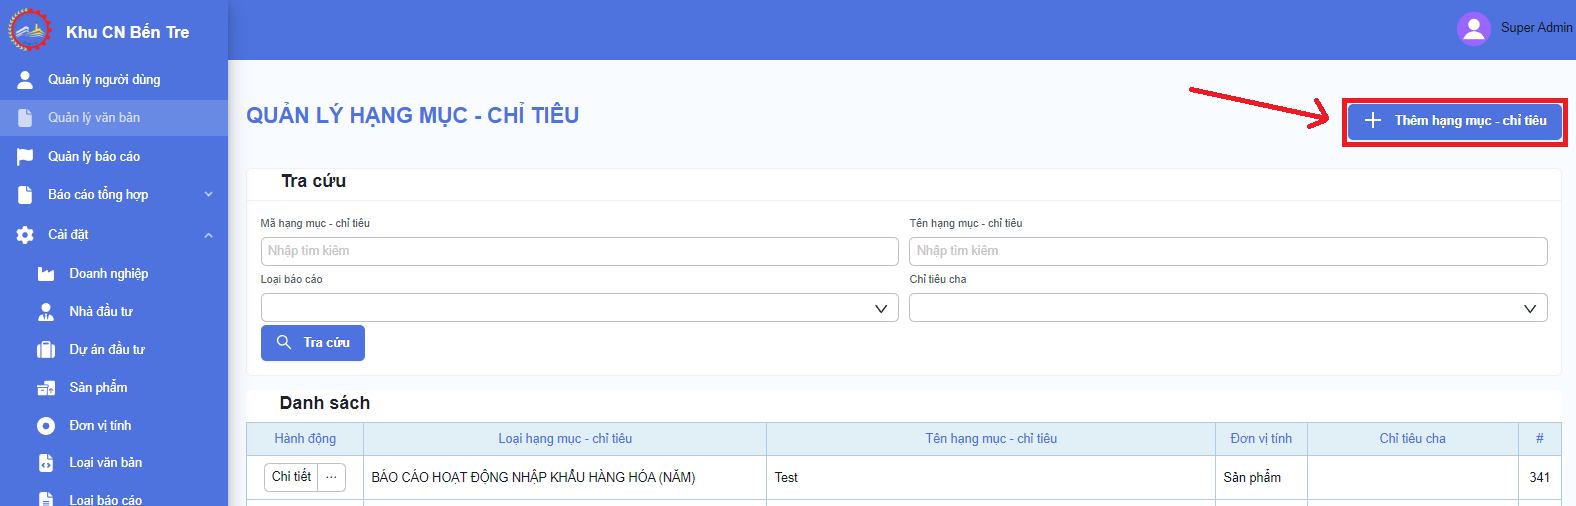
Task: Click the document icon beside Quản lý văn bản
Action: point(25,118)
